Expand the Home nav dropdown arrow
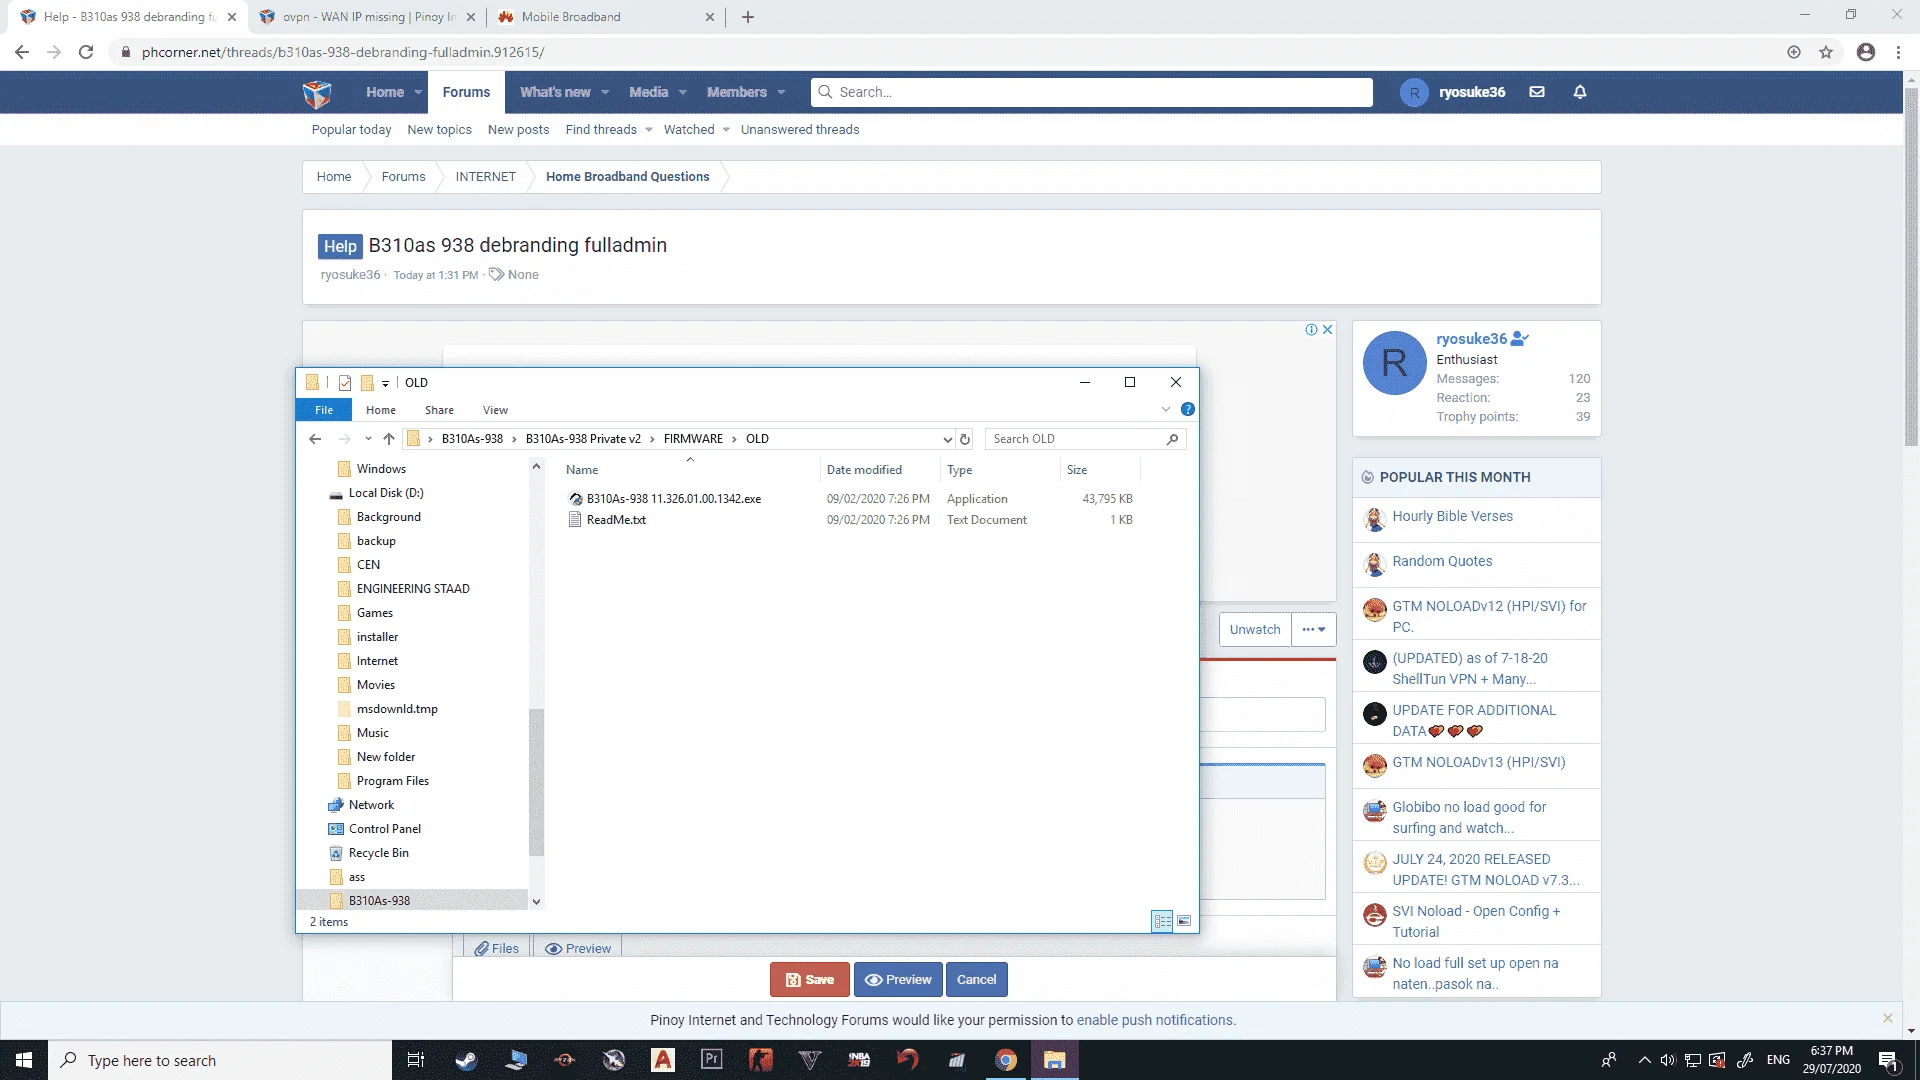The image size is (1920, 1080). [418, 92]
